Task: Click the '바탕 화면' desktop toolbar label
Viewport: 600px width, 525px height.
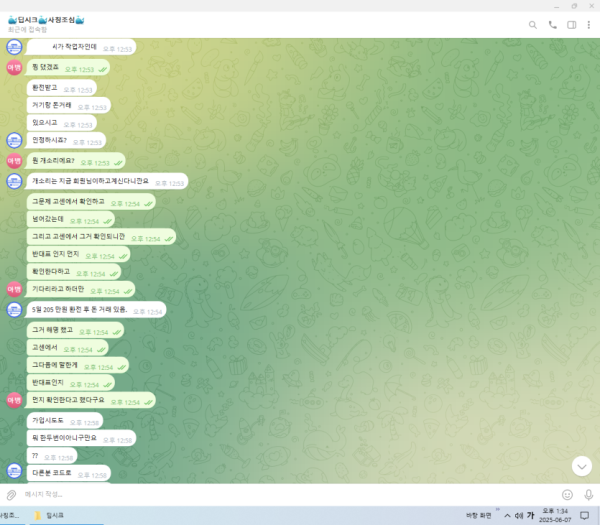Action: 478,516
